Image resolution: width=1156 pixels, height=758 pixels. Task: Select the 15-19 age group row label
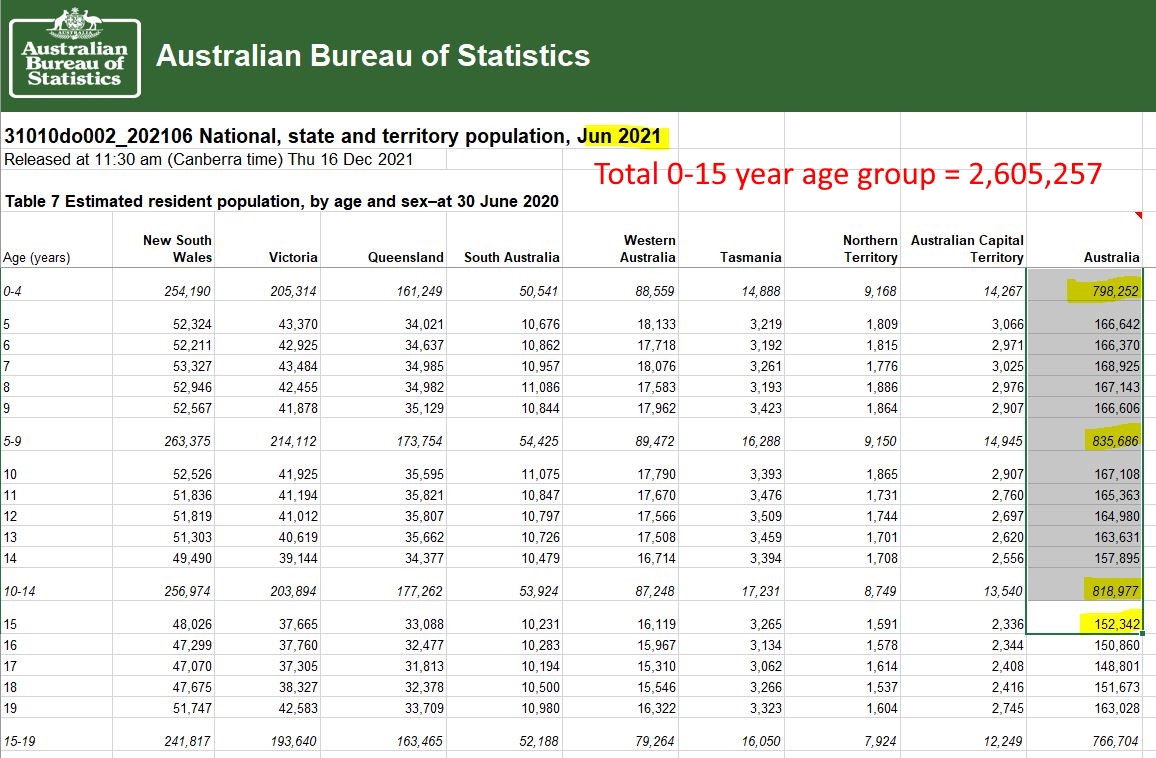pyautogui.click(x=20, y=741)
